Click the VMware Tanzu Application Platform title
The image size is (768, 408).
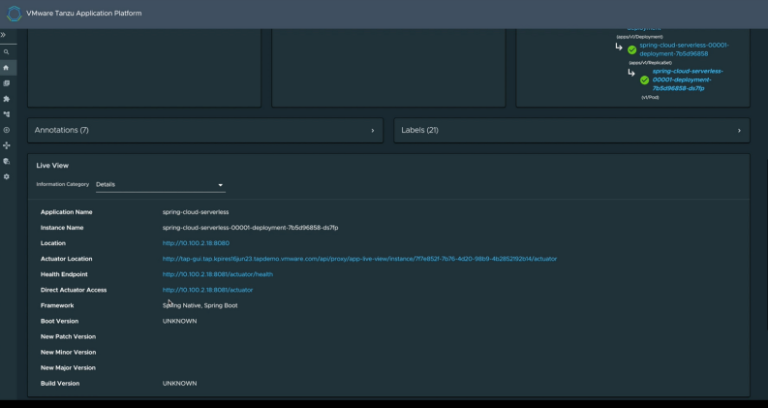[84, 13]
